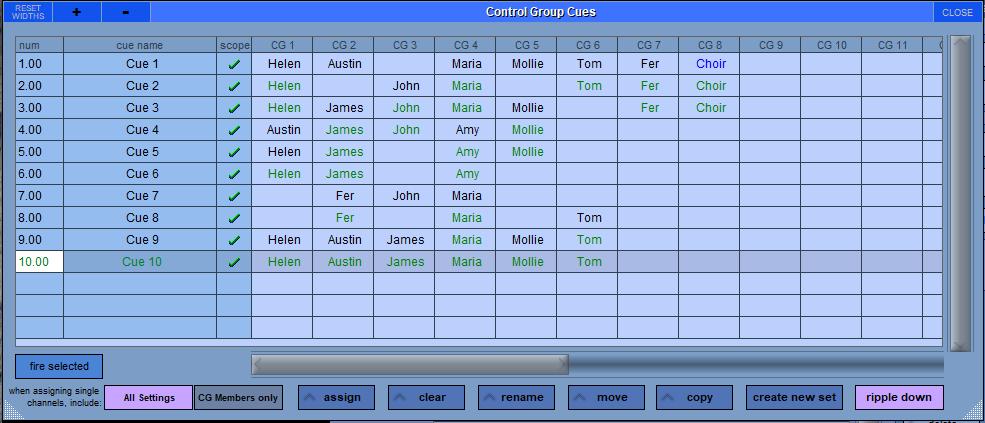Click create new set button
This screenshot has height=423, width=985.
[x=795, y=397]
